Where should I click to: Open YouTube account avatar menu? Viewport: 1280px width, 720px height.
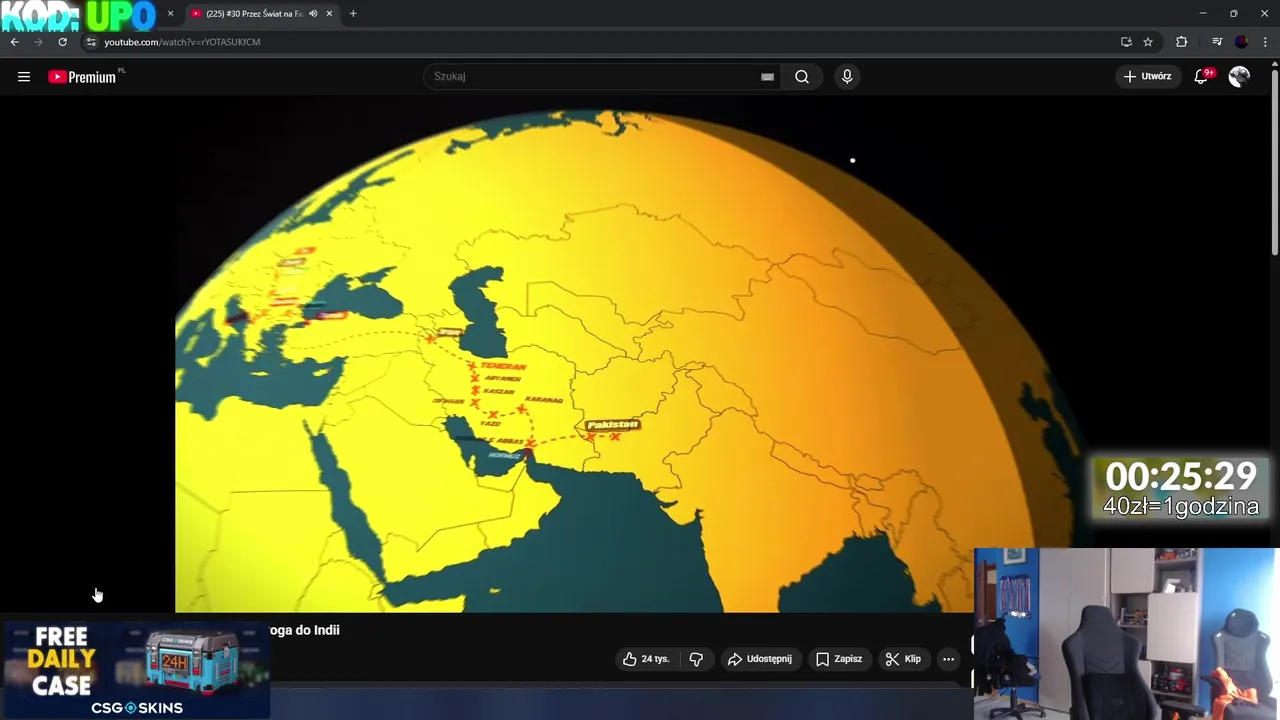1240,77
